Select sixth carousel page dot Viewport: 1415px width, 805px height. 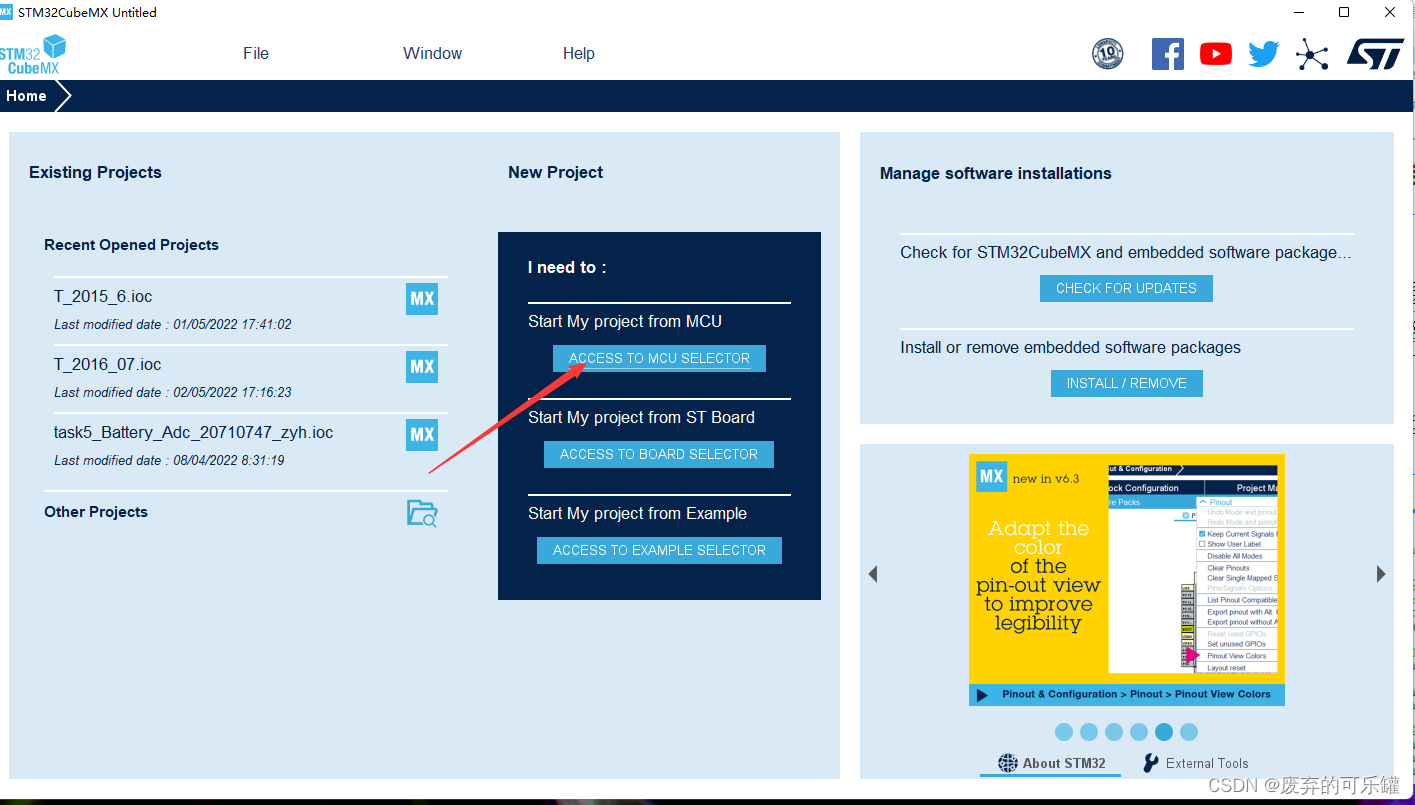[x=1189, y=732]
